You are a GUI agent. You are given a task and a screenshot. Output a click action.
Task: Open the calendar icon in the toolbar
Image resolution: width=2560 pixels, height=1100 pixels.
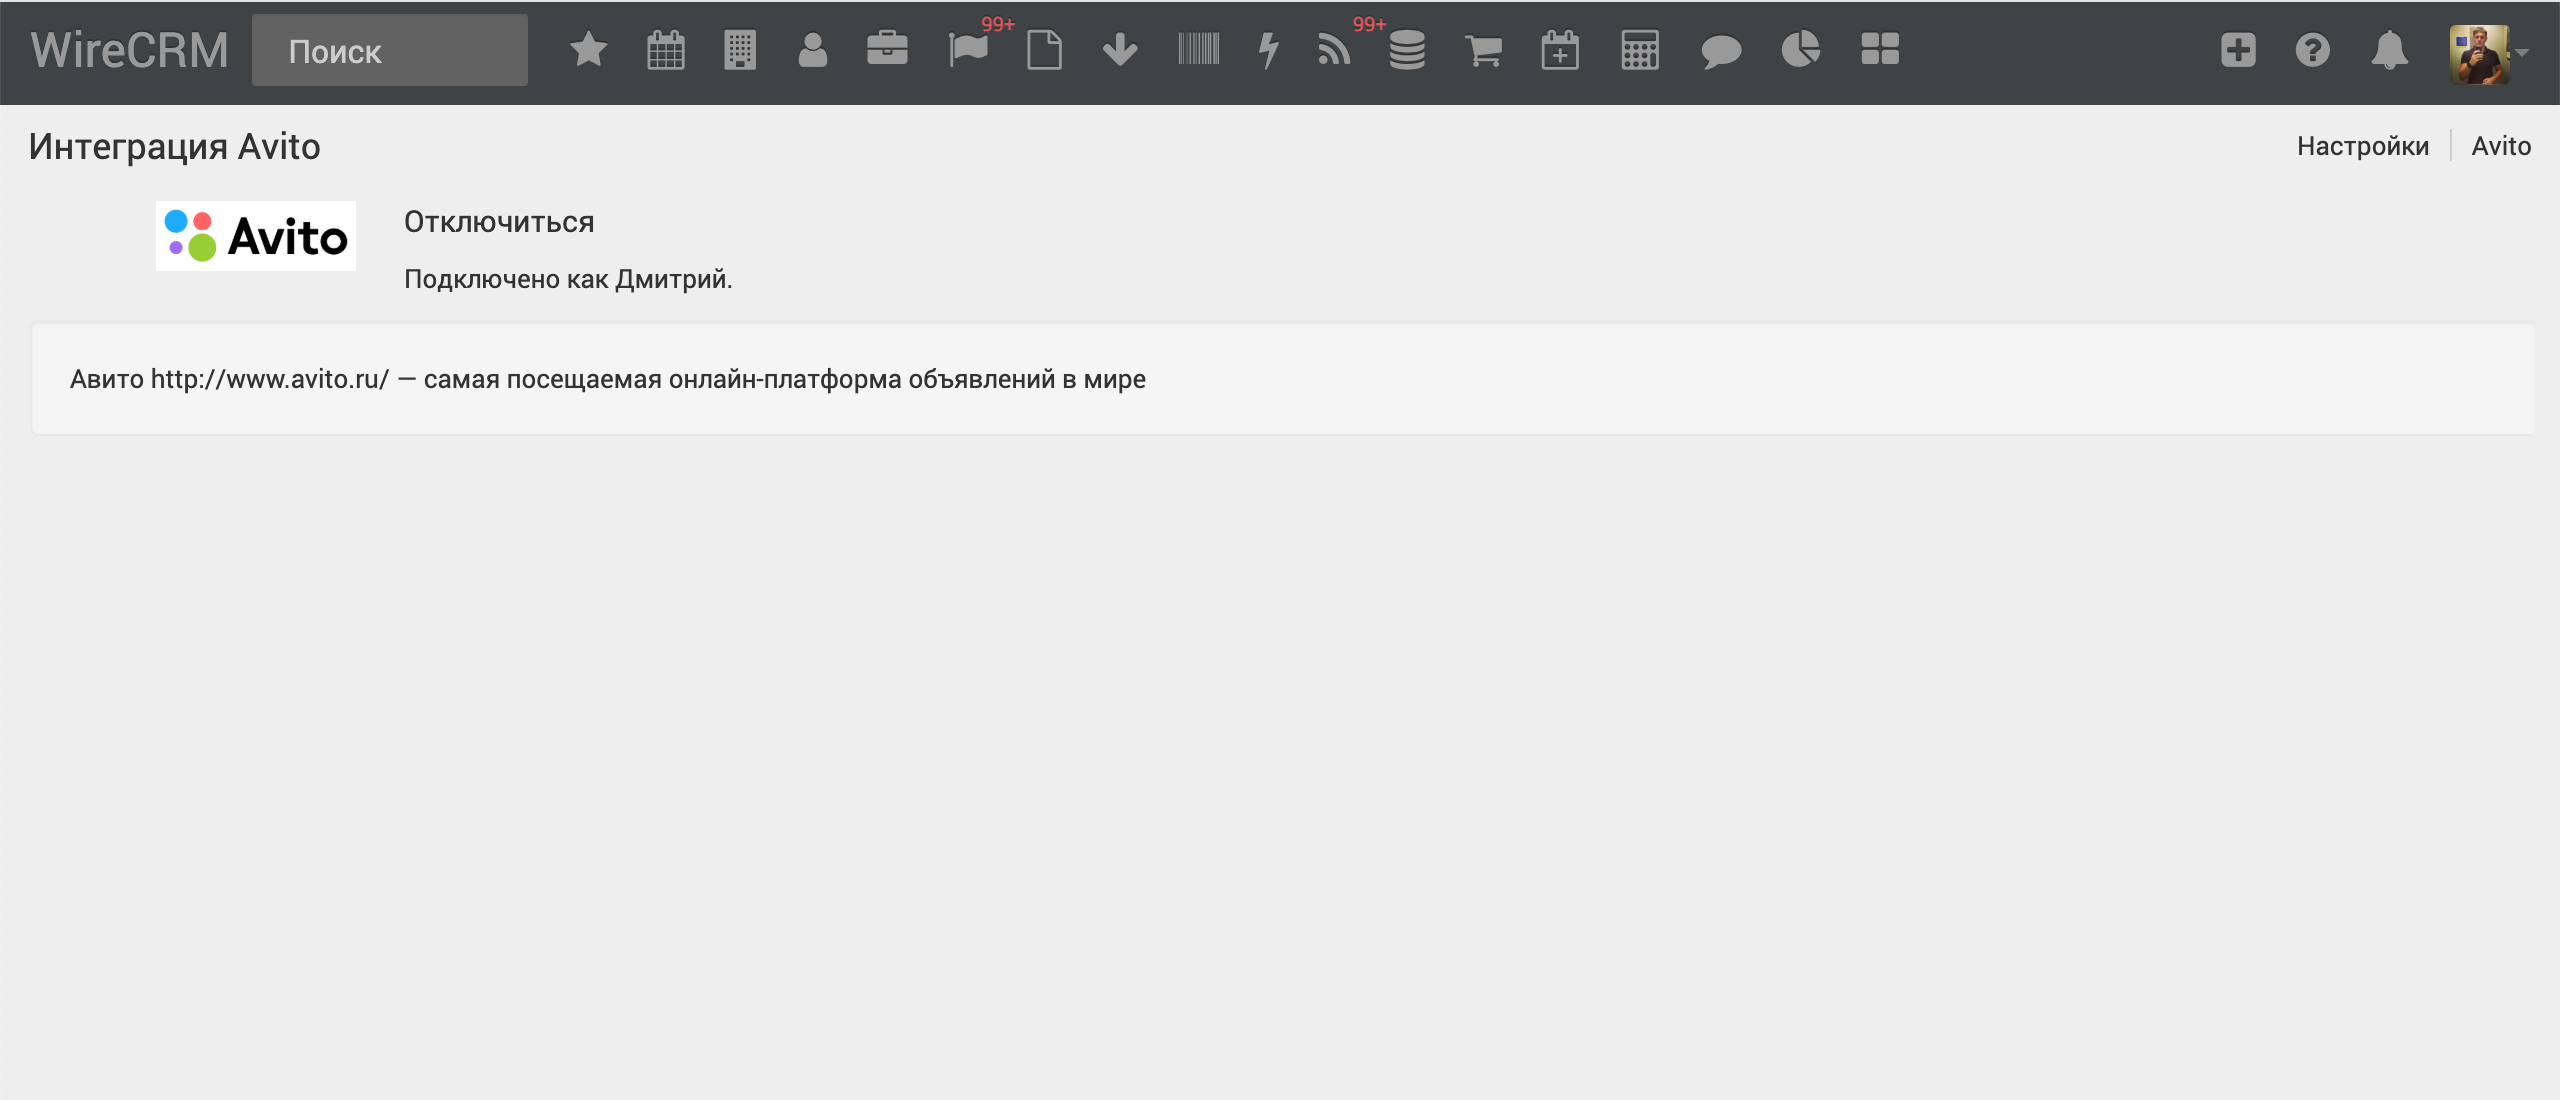tap(665, 50)
